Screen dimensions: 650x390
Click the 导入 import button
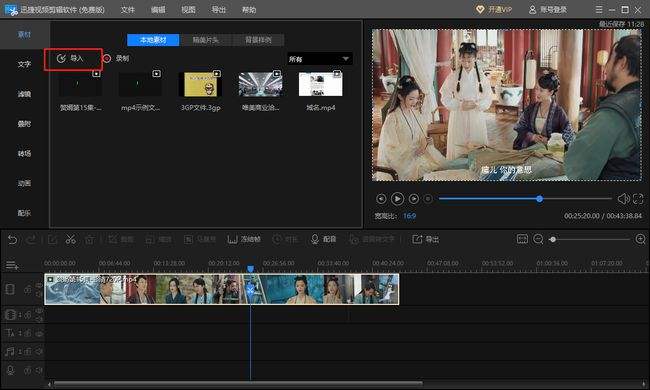(x=70, y=58)
